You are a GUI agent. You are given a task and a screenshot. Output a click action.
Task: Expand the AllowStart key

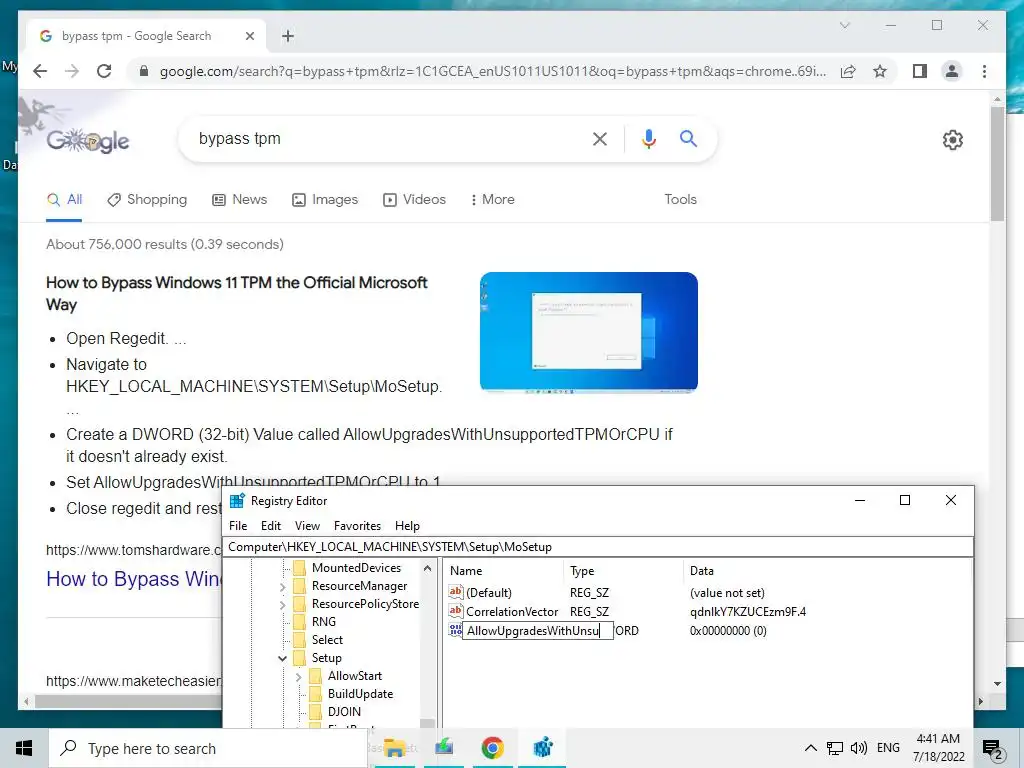[x=298, y=677]
